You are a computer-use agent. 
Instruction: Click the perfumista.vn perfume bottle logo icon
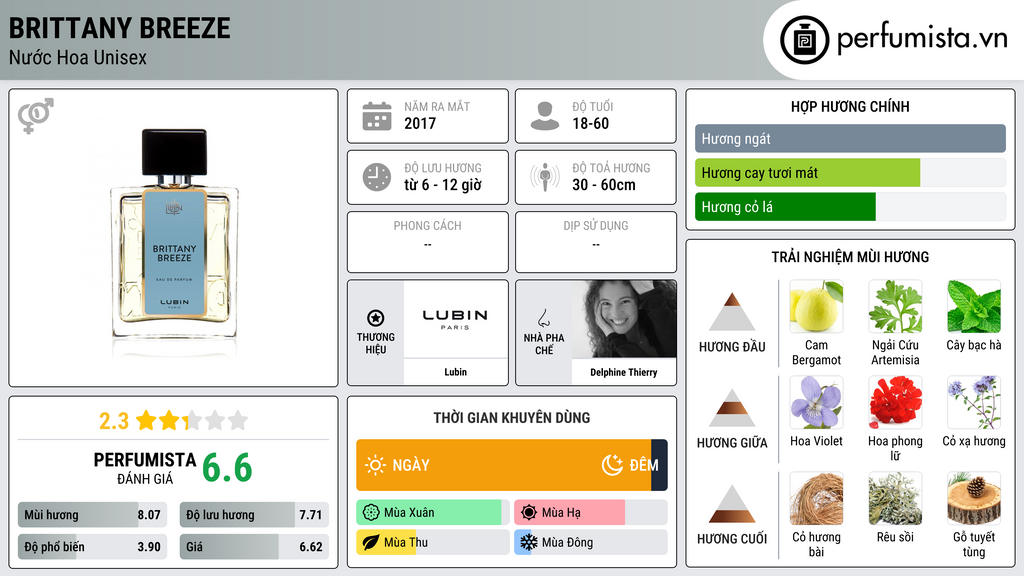tap(804, 40)
